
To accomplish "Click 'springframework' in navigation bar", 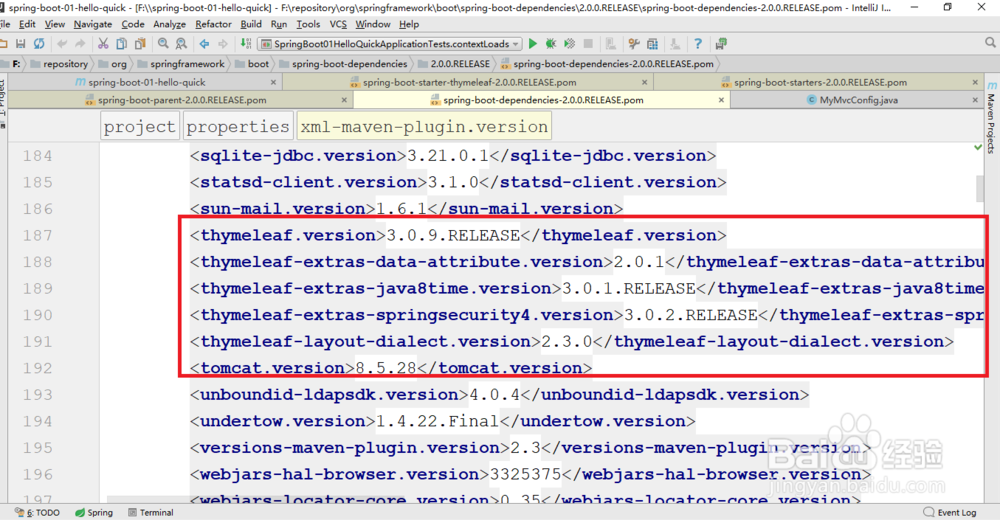I will click(181, 64).
